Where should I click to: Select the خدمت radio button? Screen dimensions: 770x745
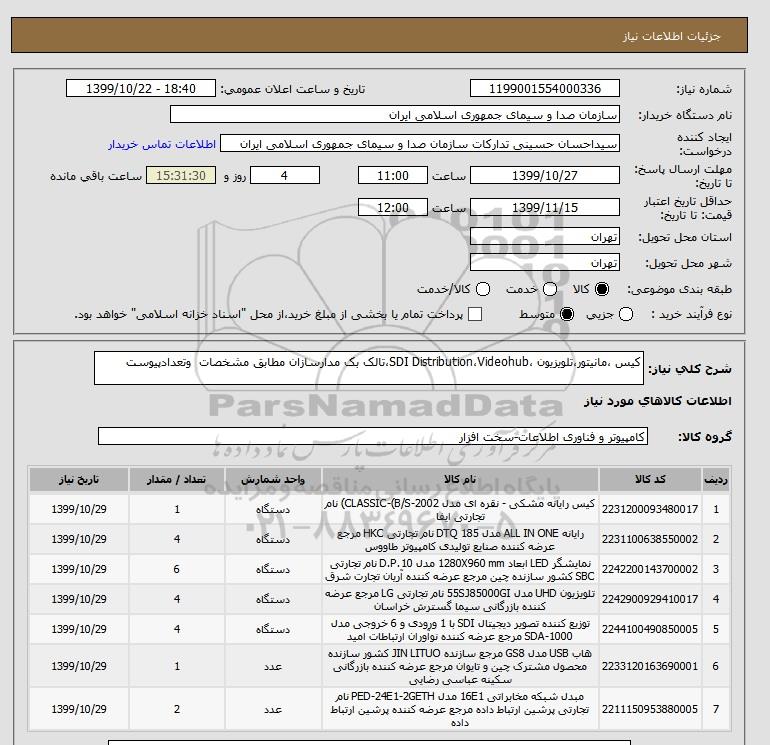(550, 289)
